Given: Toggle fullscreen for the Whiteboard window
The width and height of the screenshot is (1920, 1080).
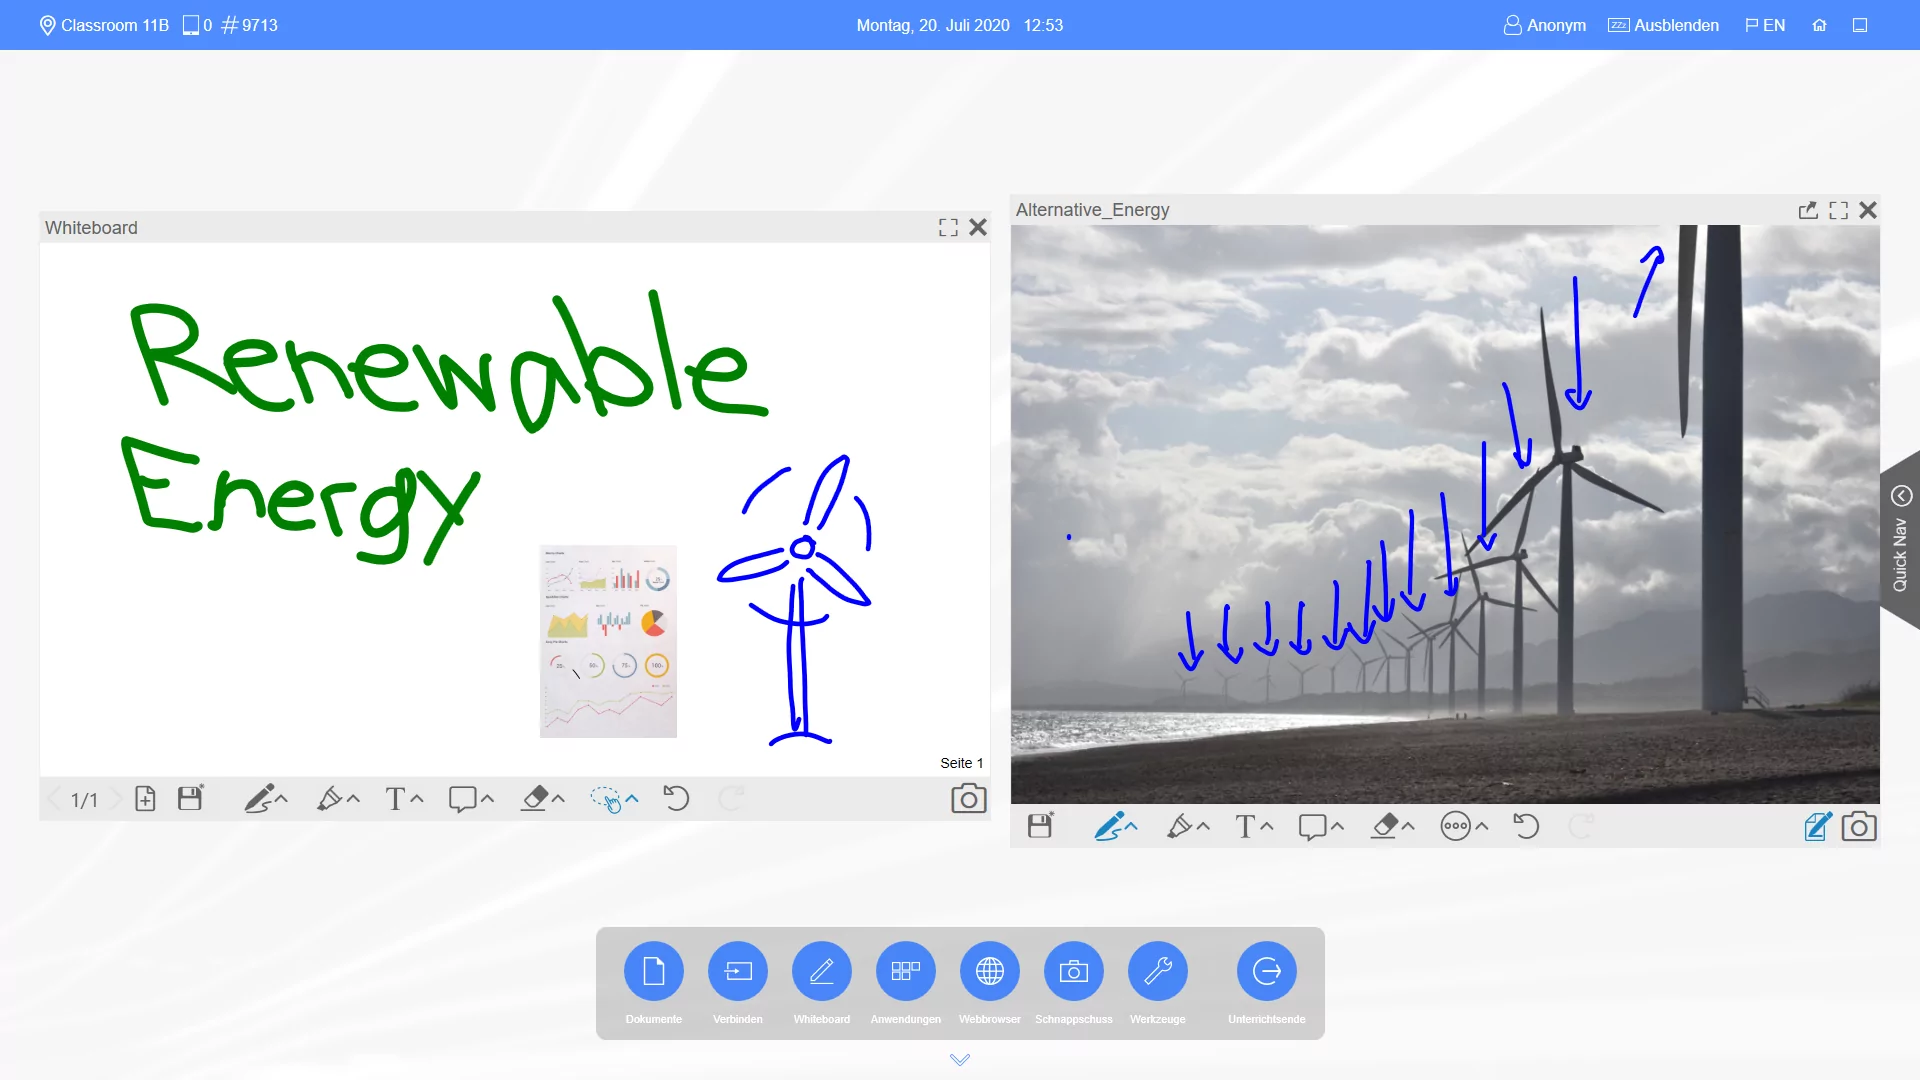Looking at the screenshot, I should pos(948,228).
